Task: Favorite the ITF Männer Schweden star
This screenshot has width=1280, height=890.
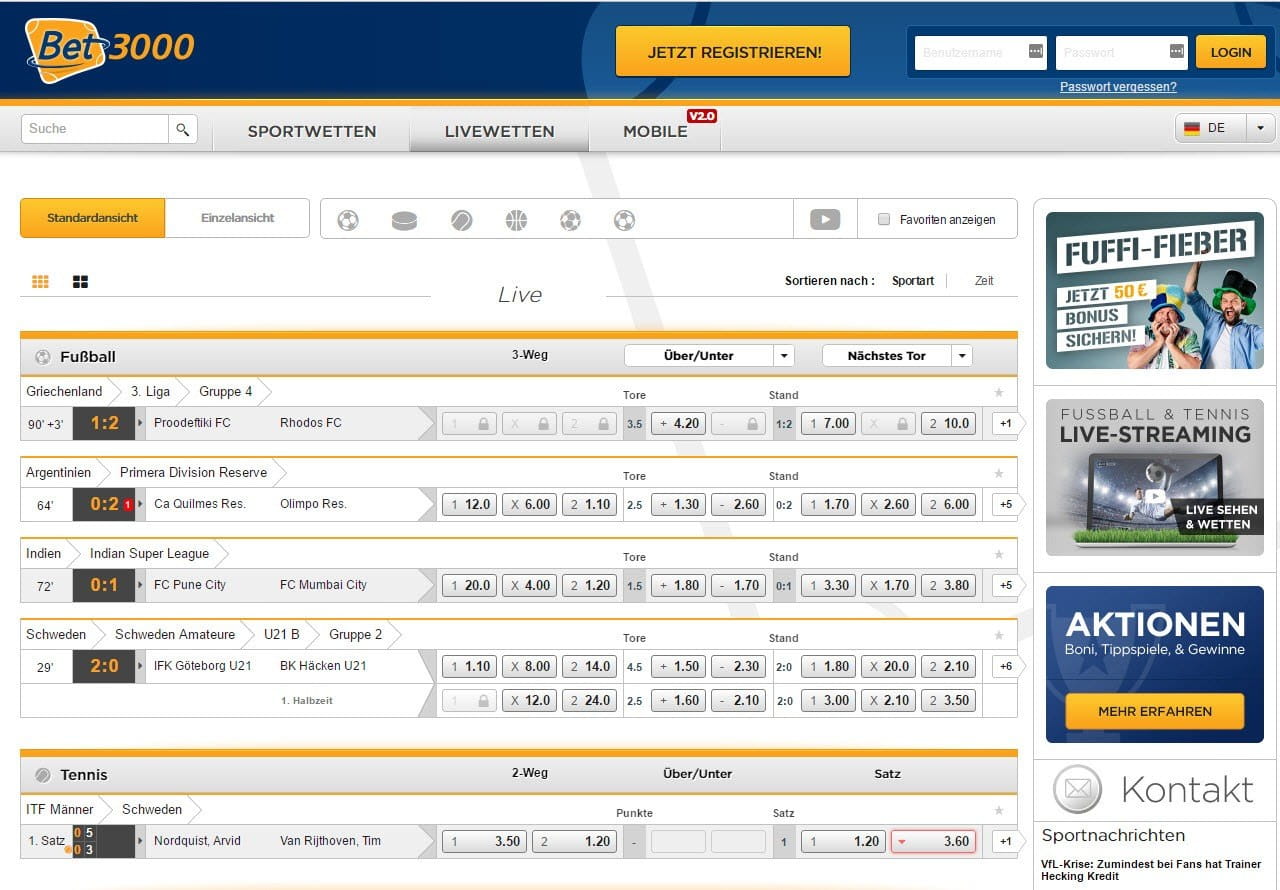Action: point(998,811)
